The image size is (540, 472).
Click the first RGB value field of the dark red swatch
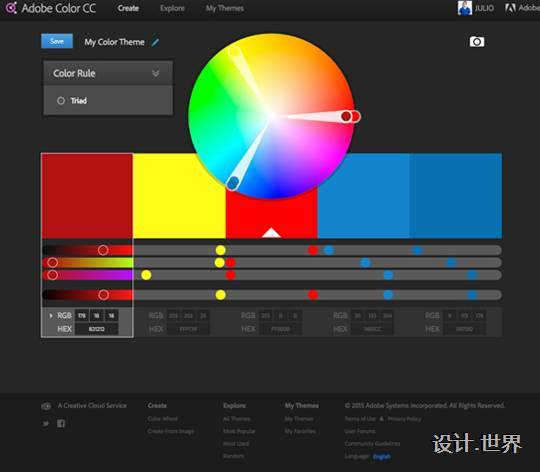(82, 315)
